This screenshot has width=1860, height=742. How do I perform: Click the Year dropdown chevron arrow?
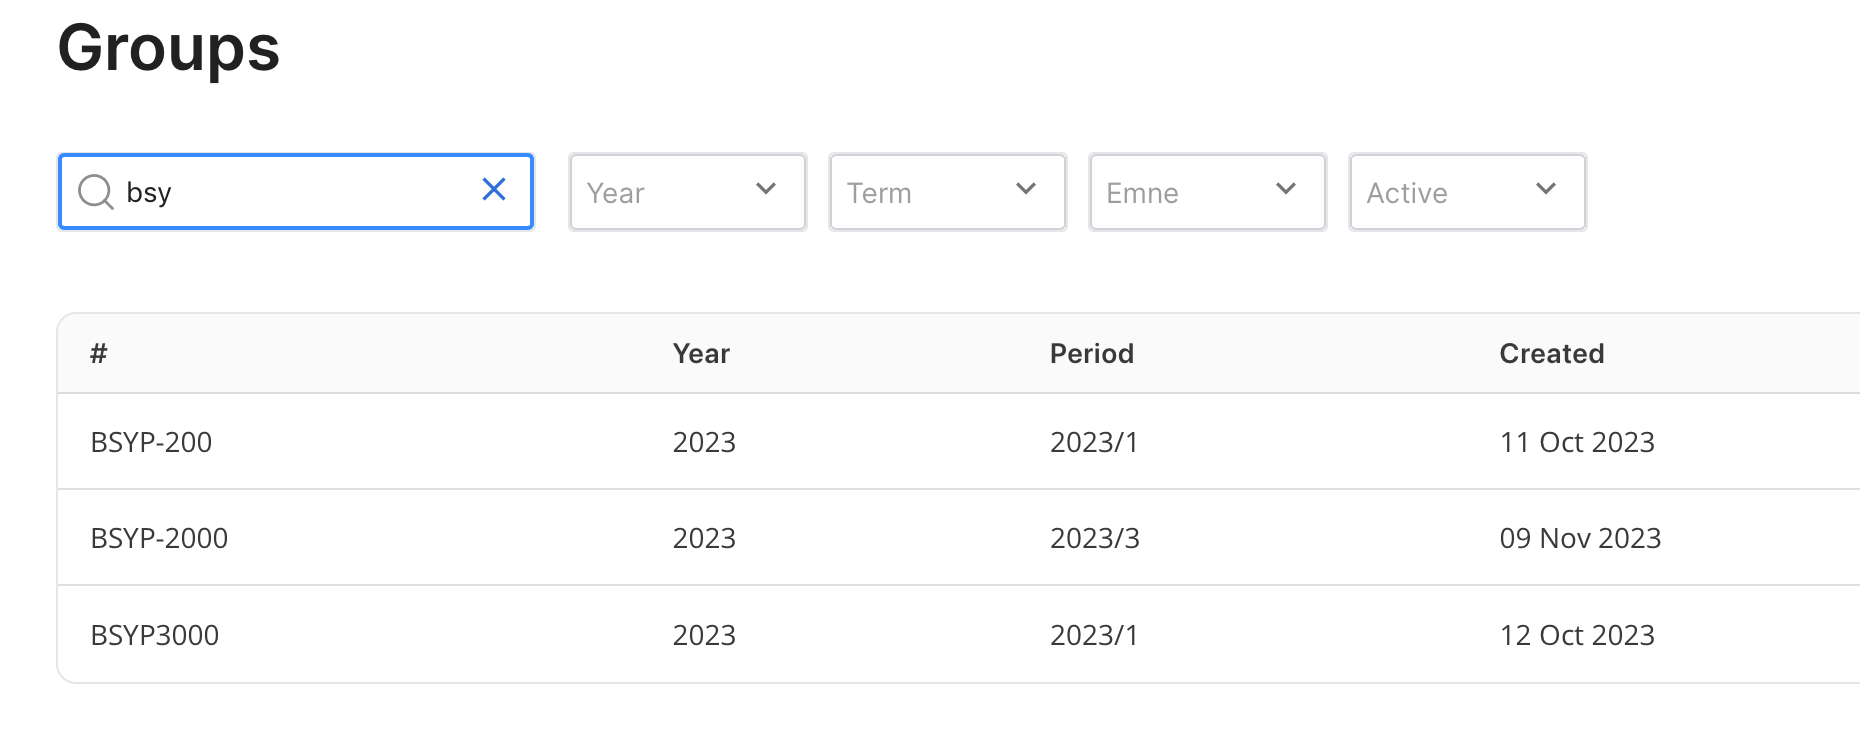tap(766, 190)
